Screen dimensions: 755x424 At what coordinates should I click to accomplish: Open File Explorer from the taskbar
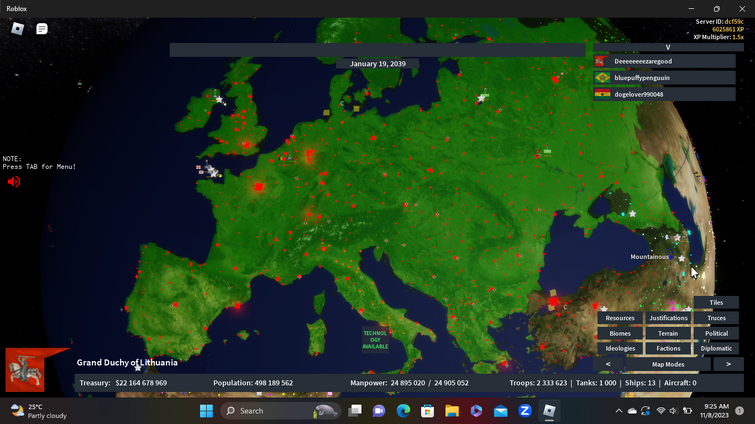click(x=452, y=411)
